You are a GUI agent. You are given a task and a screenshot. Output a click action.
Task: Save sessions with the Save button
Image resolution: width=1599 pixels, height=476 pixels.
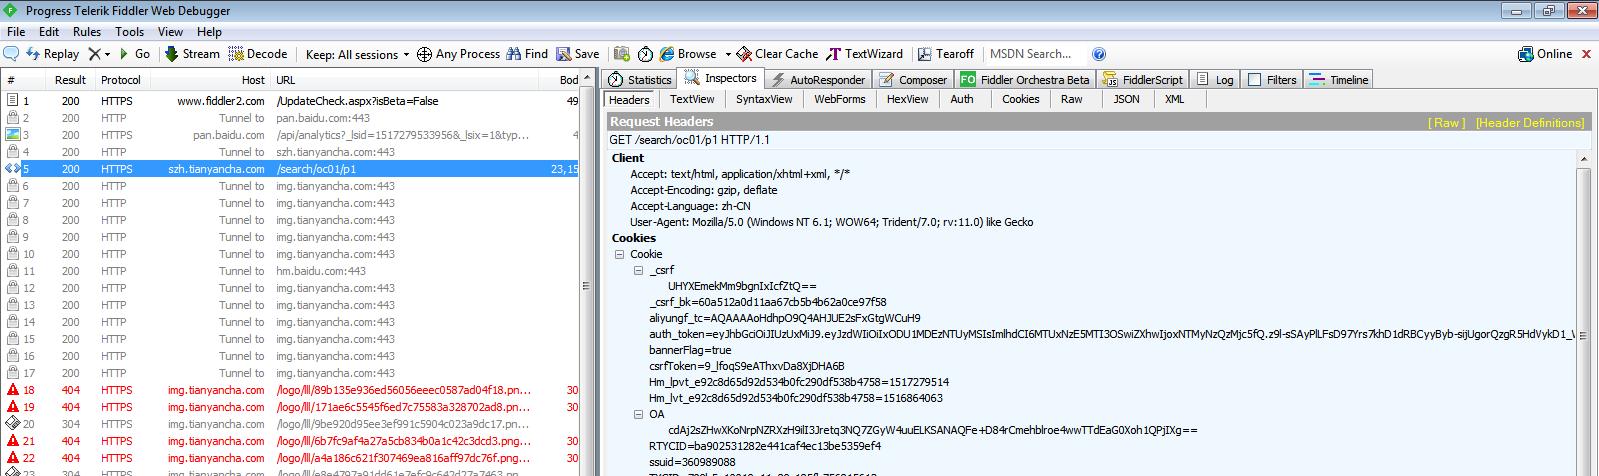pyautogui.click(x=578, y=54)
